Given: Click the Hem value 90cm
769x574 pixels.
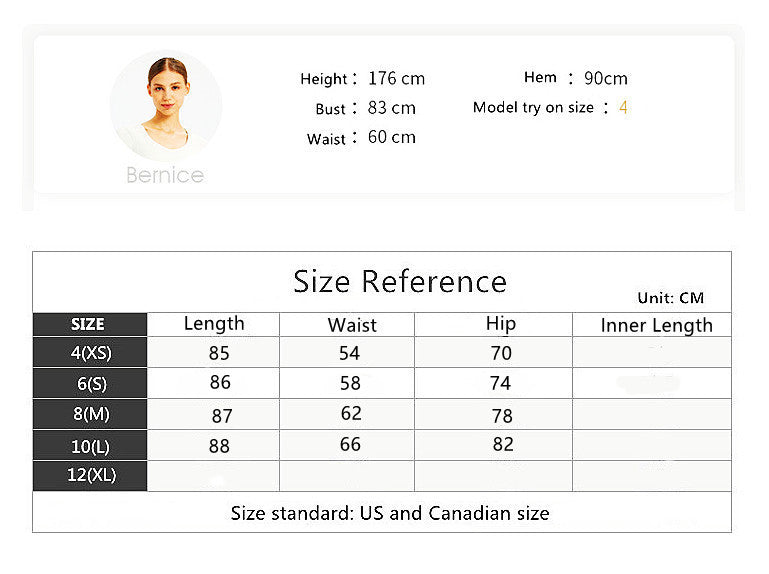Looking at the screenshot, I should tap(606, 78).
